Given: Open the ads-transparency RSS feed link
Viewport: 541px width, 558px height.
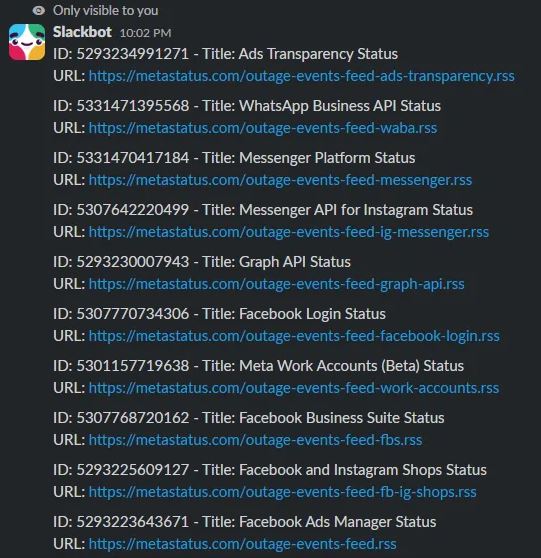Looking at the screenshot, I should tap(301, 76).
